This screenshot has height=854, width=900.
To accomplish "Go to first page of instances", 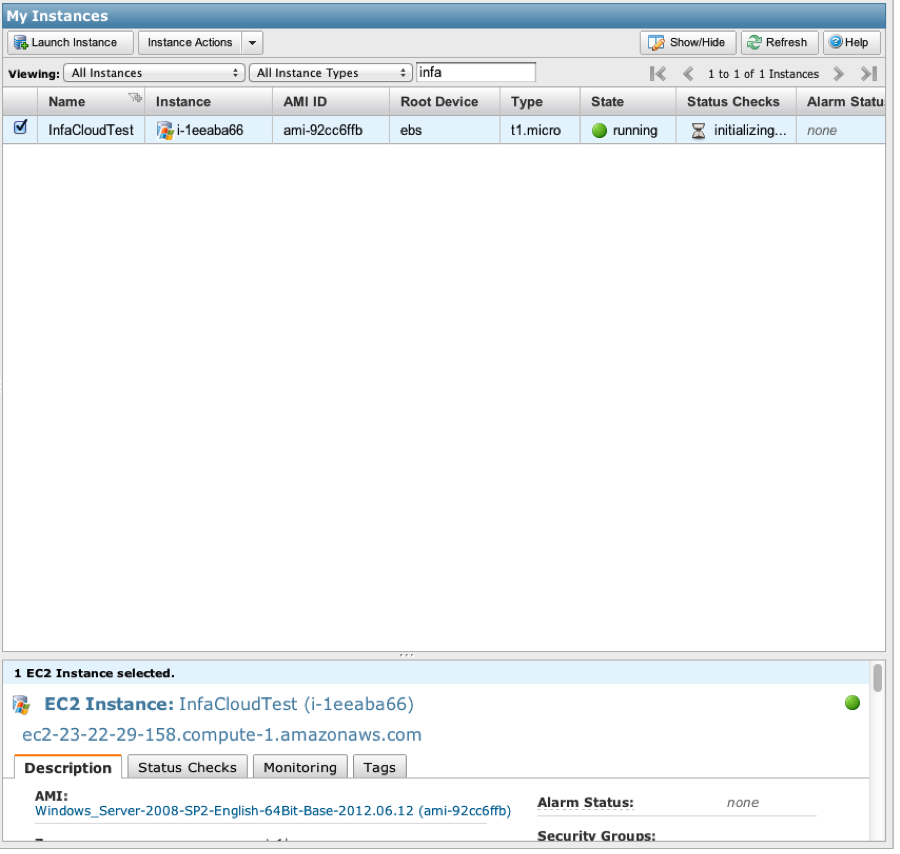I will [658, 73].
